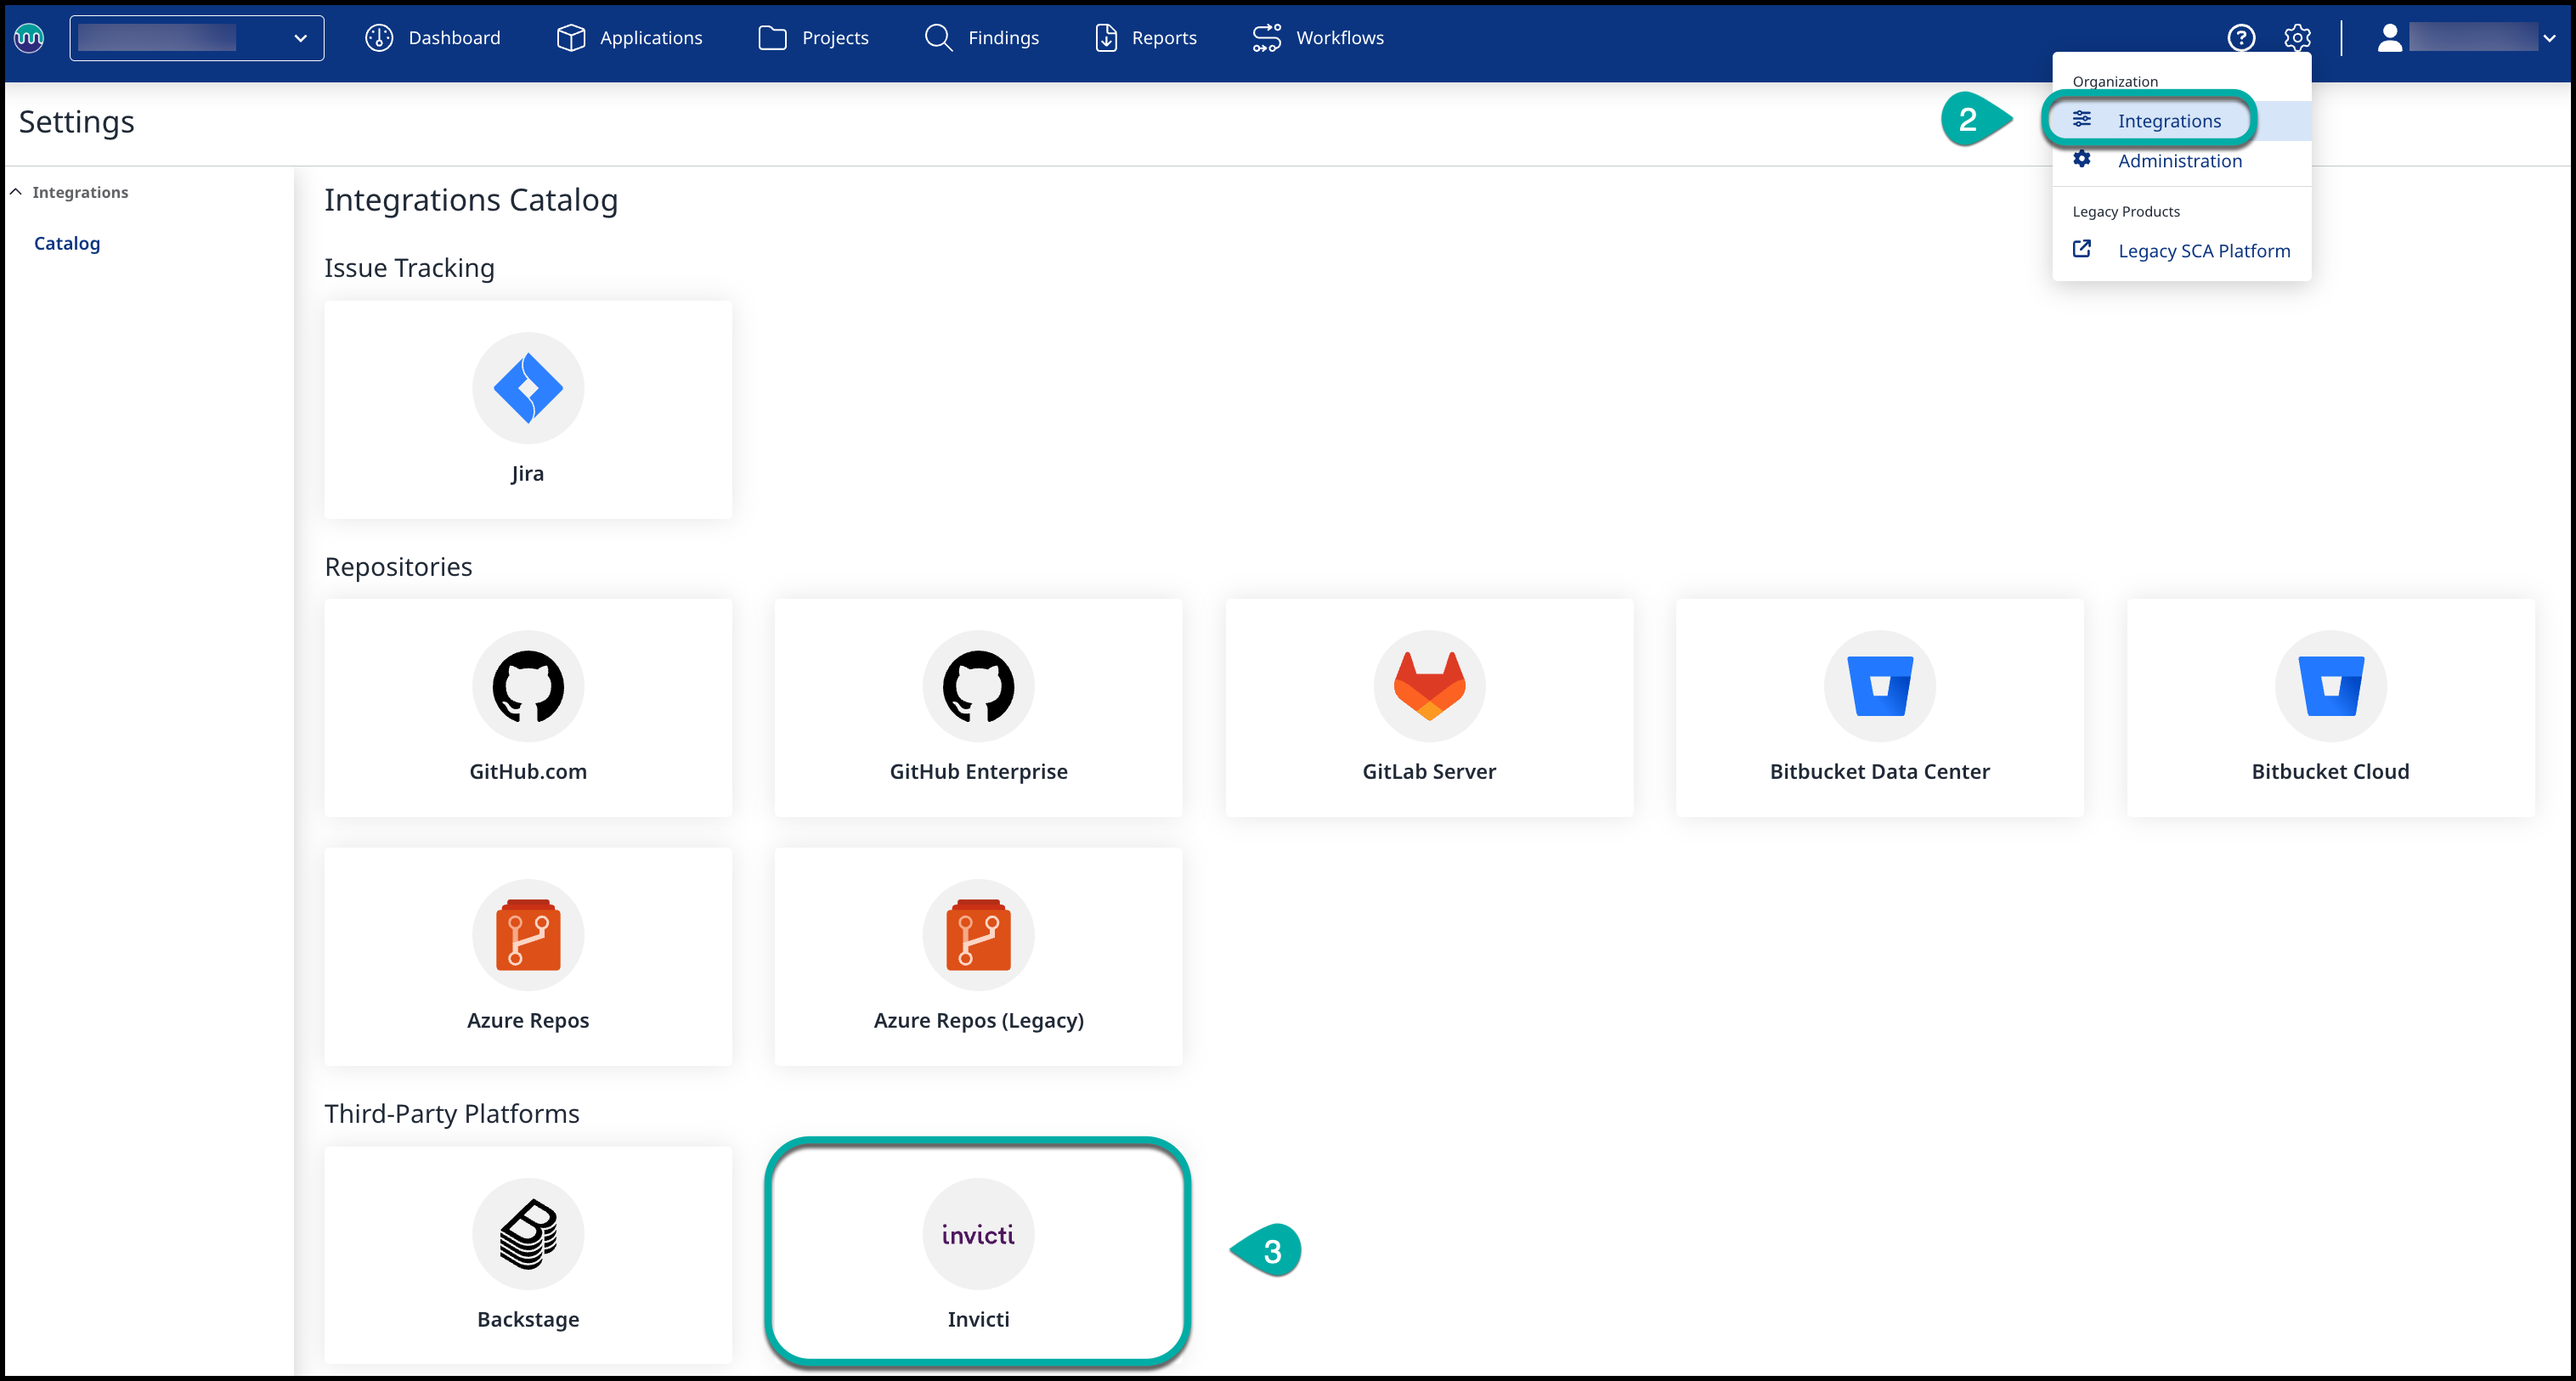Select Integrations from the settings menu
This screenshot has width=2576, height=1381.
click(2168, 121)
